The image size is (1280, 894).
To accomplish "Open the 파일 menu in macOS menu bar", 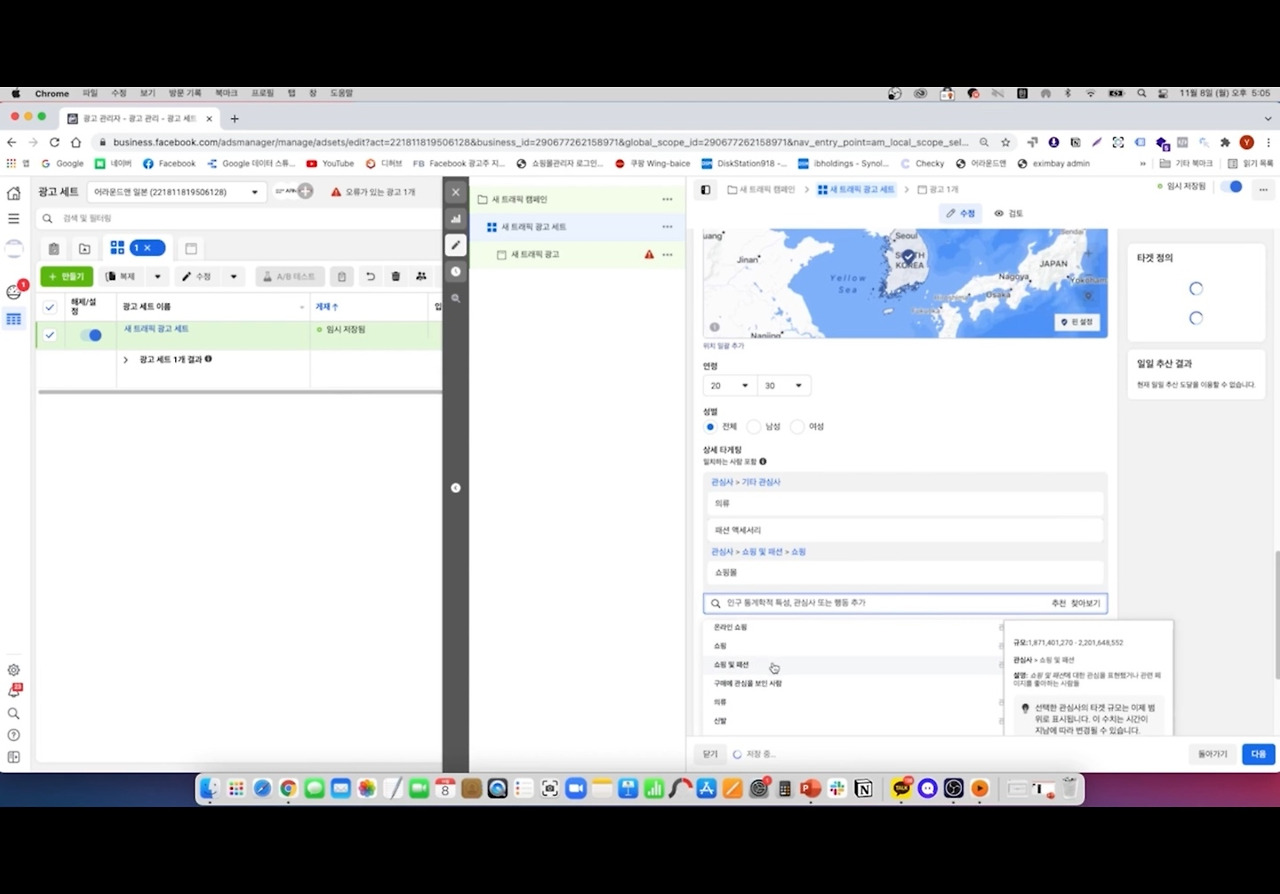I will click(90, 93).
